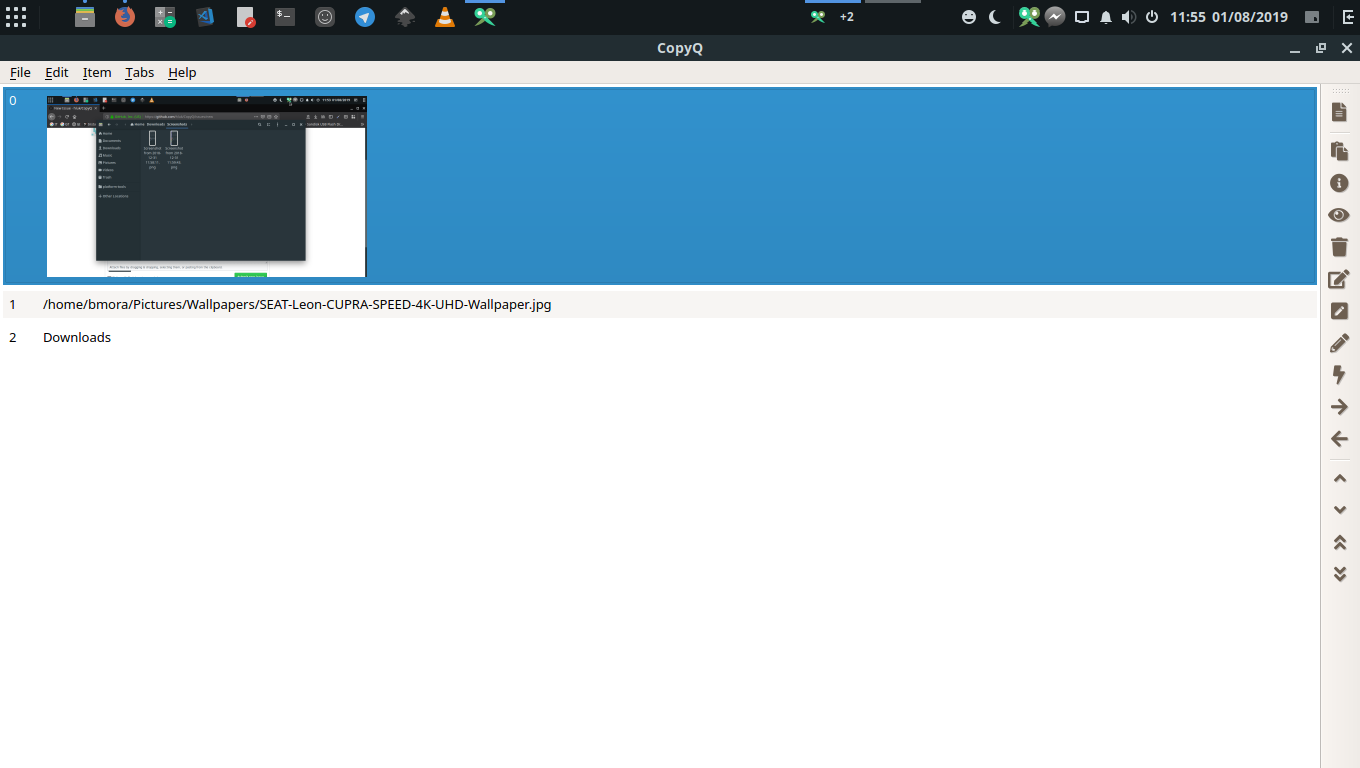1360x768 pixels.
Task: Click the logout arrow icon in the panel
Action: click(1348, 17)
